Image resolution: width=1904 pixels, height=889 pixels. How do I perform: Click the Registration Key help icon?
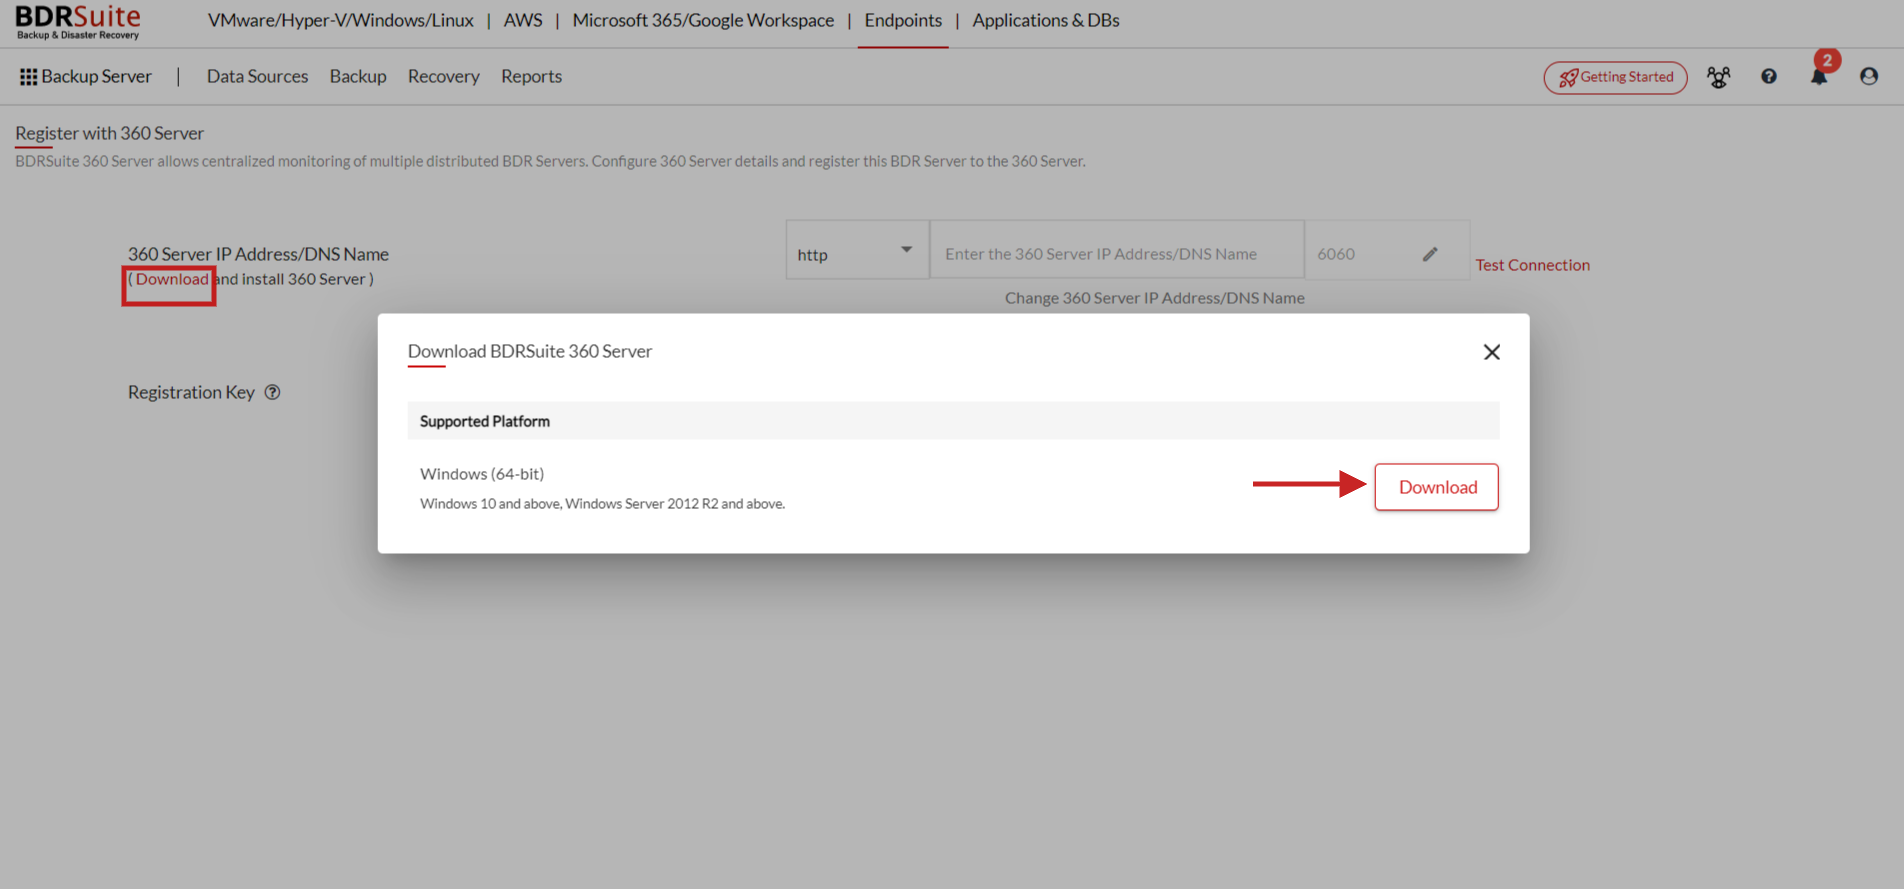272,392
